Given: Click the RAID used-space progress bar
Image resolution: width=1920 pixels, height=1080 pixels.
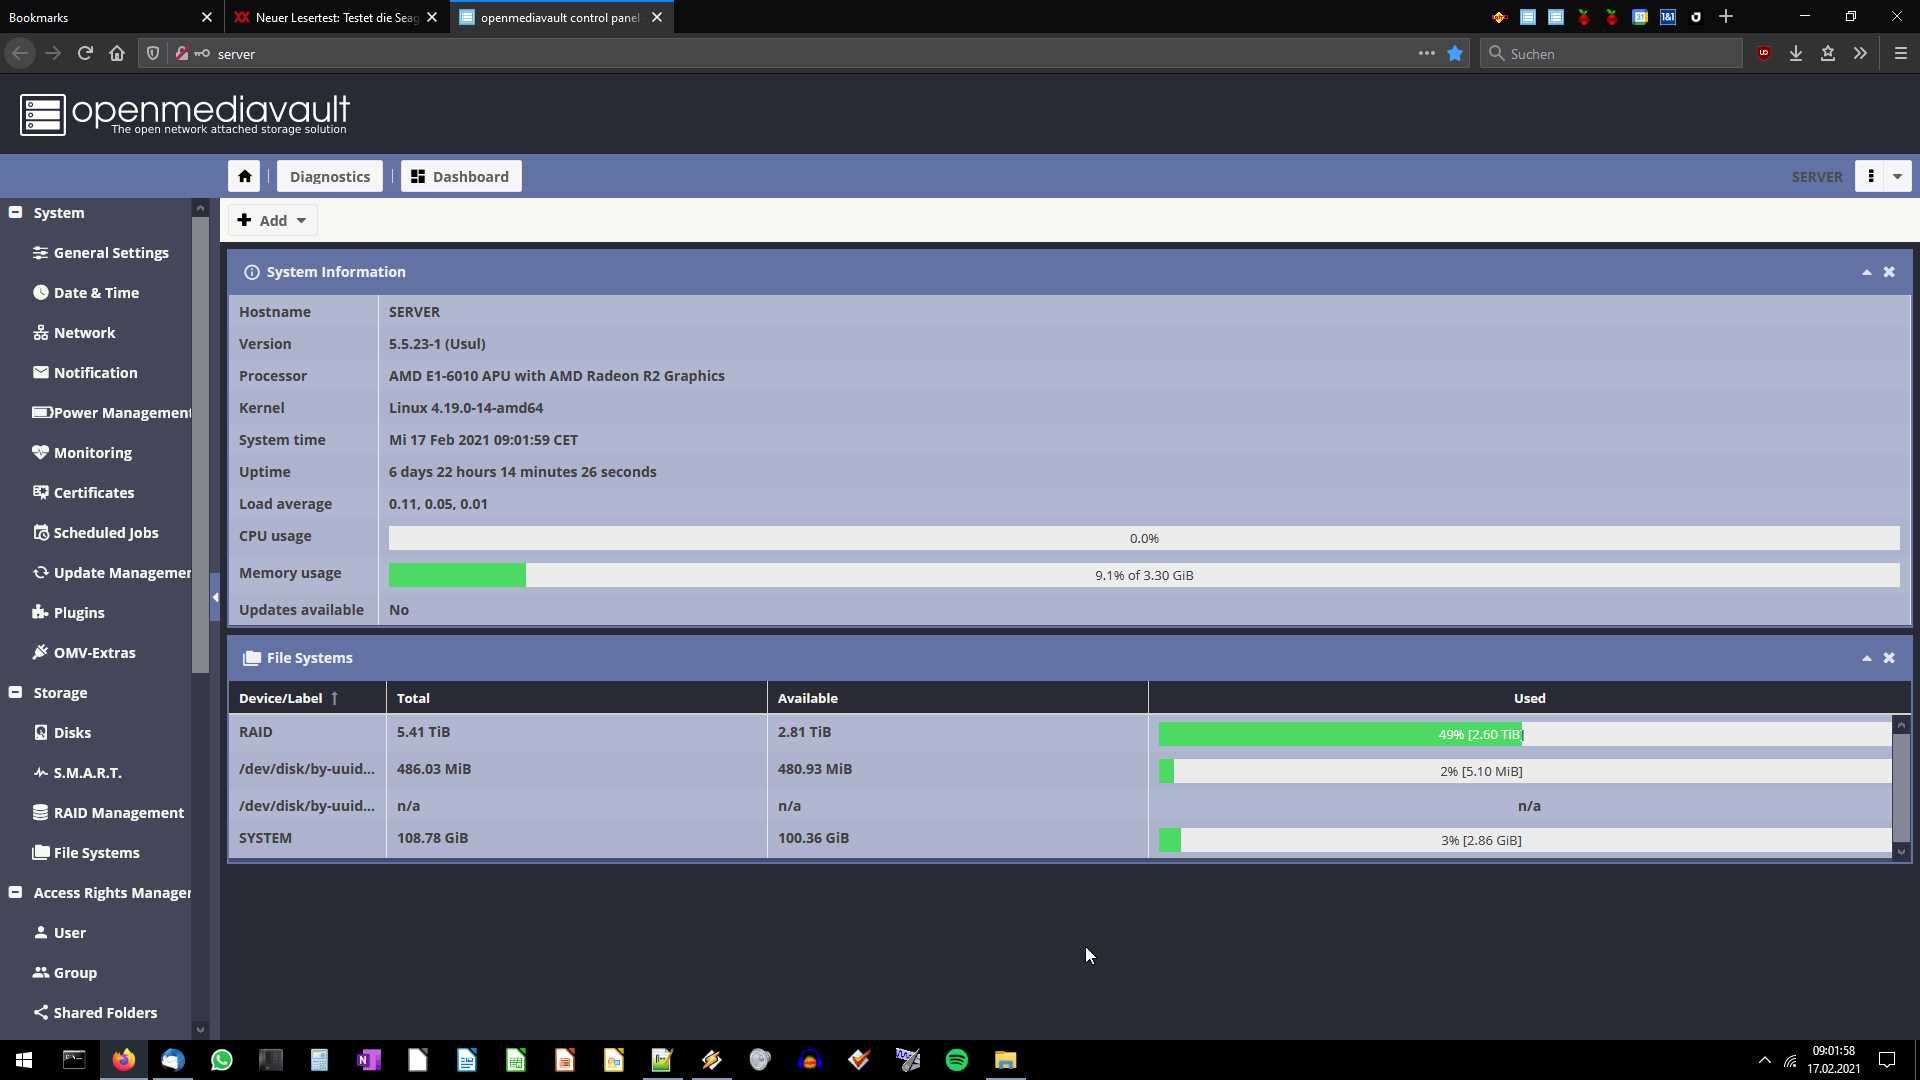Looking at the screenshot, I should (x=1525, y=734).
